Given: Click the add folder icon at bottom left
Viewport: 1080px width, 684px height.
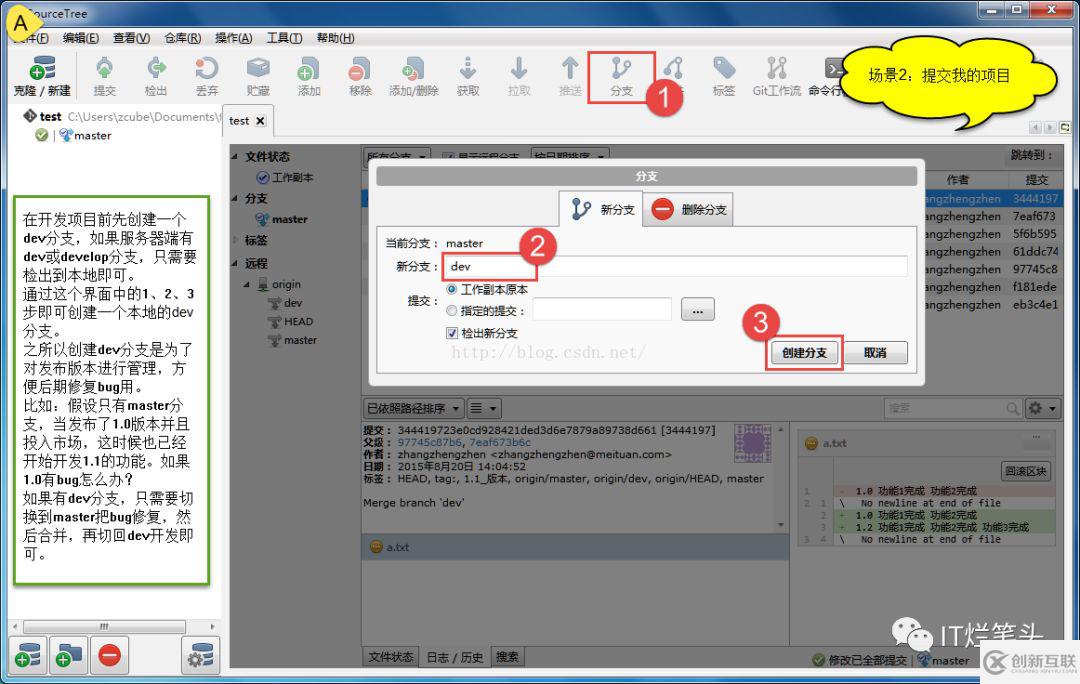Looking at the screenshot, I should click(68, 655).
